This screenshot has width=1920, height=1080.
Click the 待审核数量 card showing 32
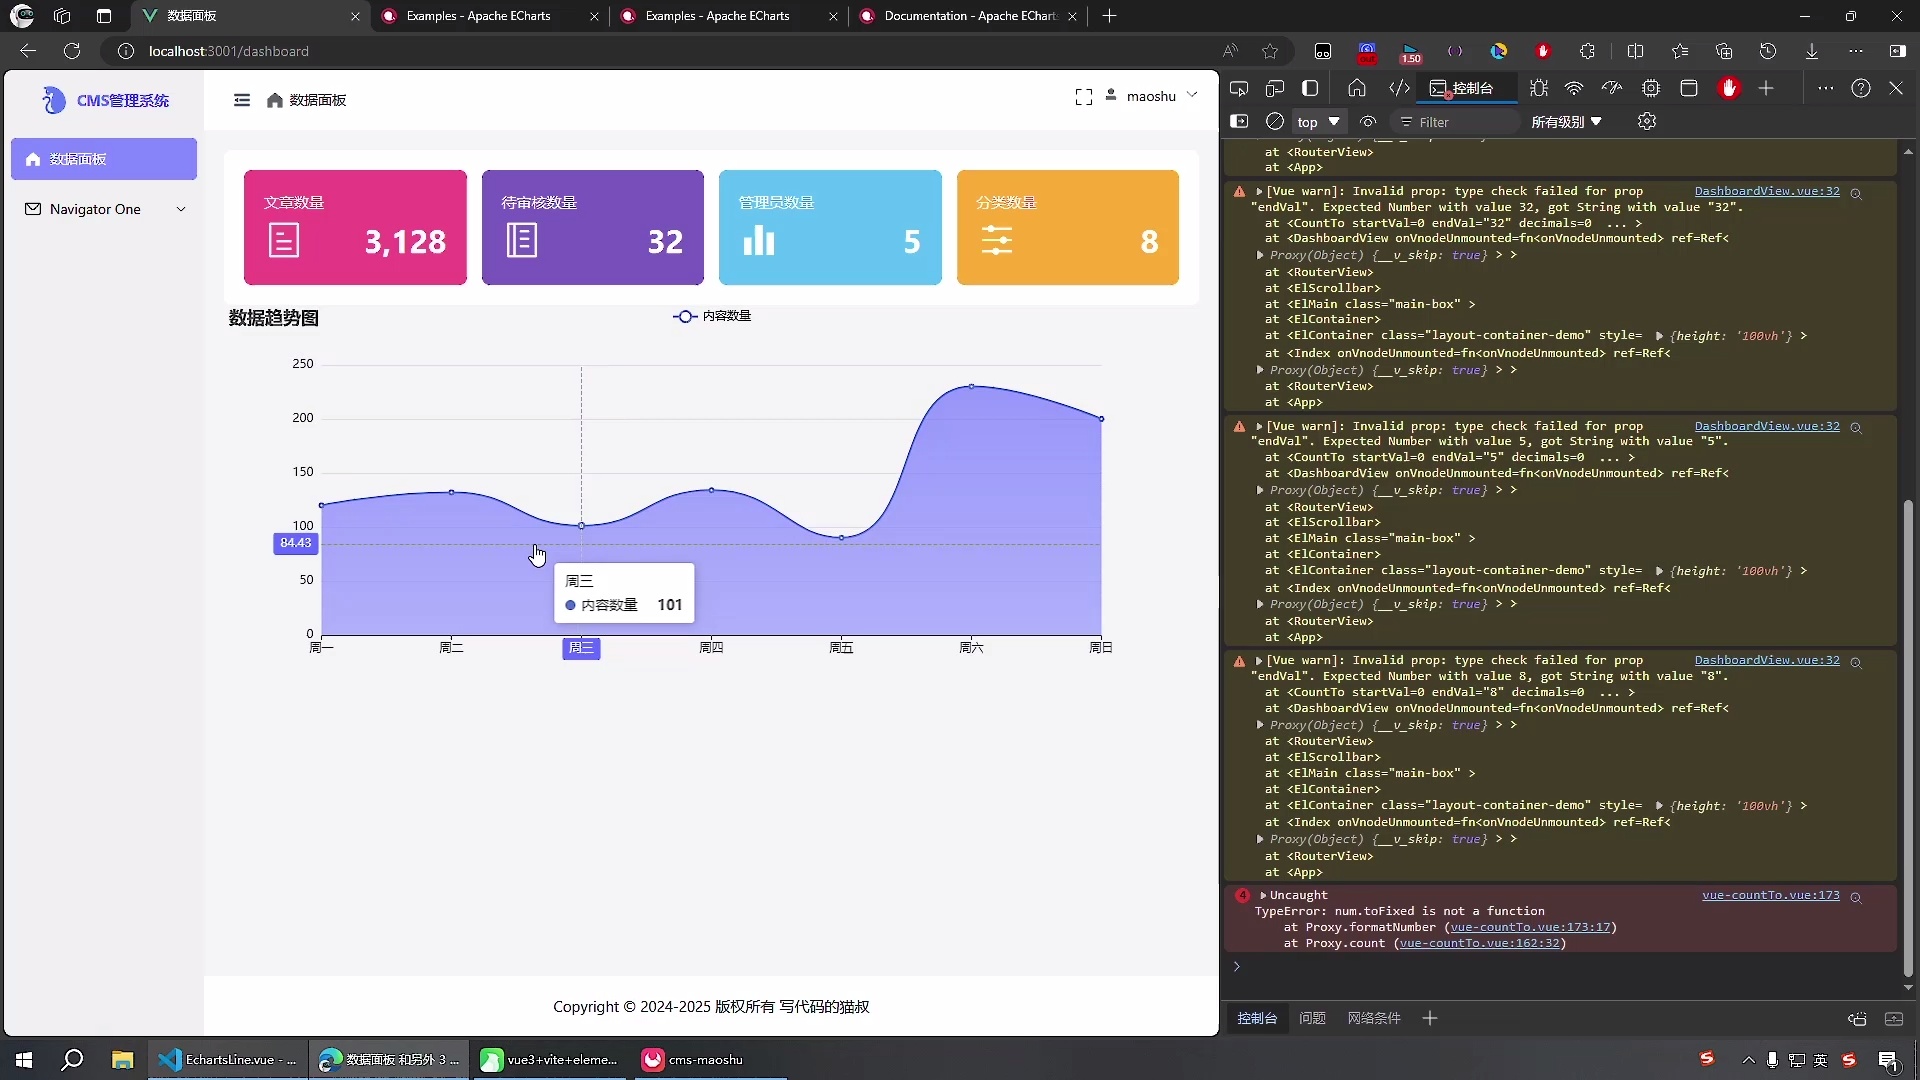click(593, 227)
